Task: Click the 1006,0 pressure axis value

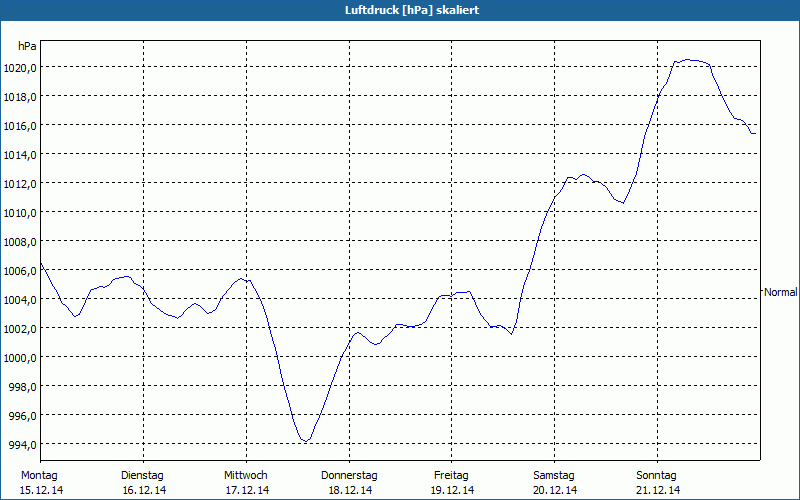Action: pyautogui.click(x=20, y=271)
